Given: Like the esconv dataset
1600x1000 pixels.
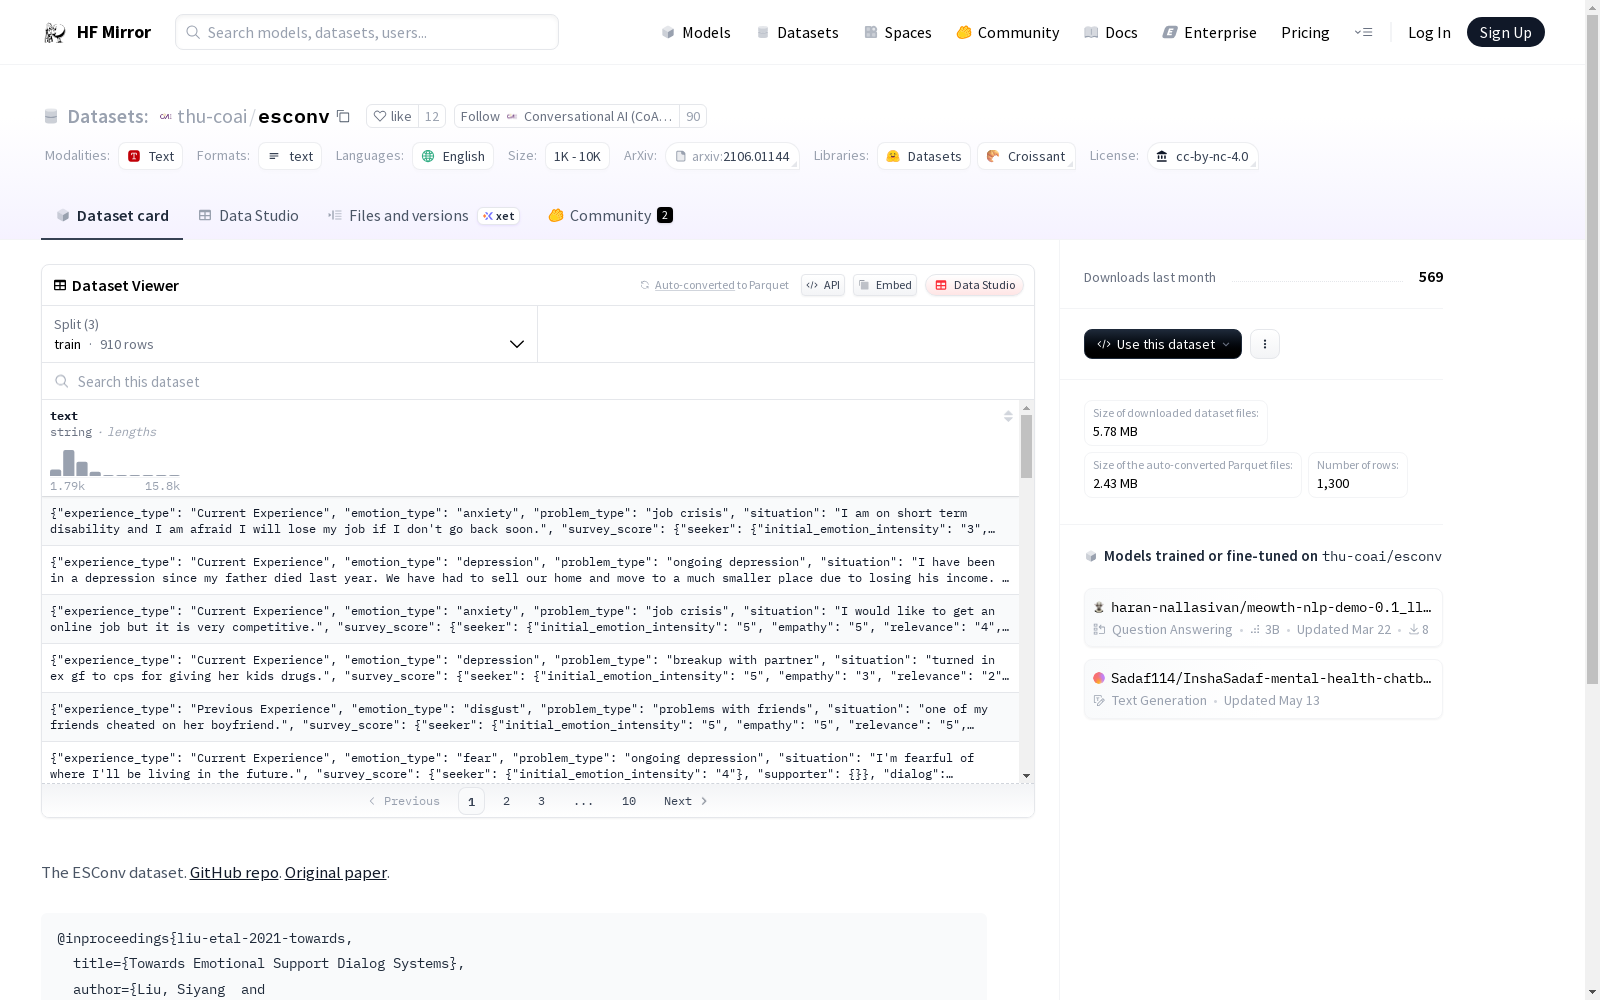Looking at the screenshot, I should click(x=392, y=116).
